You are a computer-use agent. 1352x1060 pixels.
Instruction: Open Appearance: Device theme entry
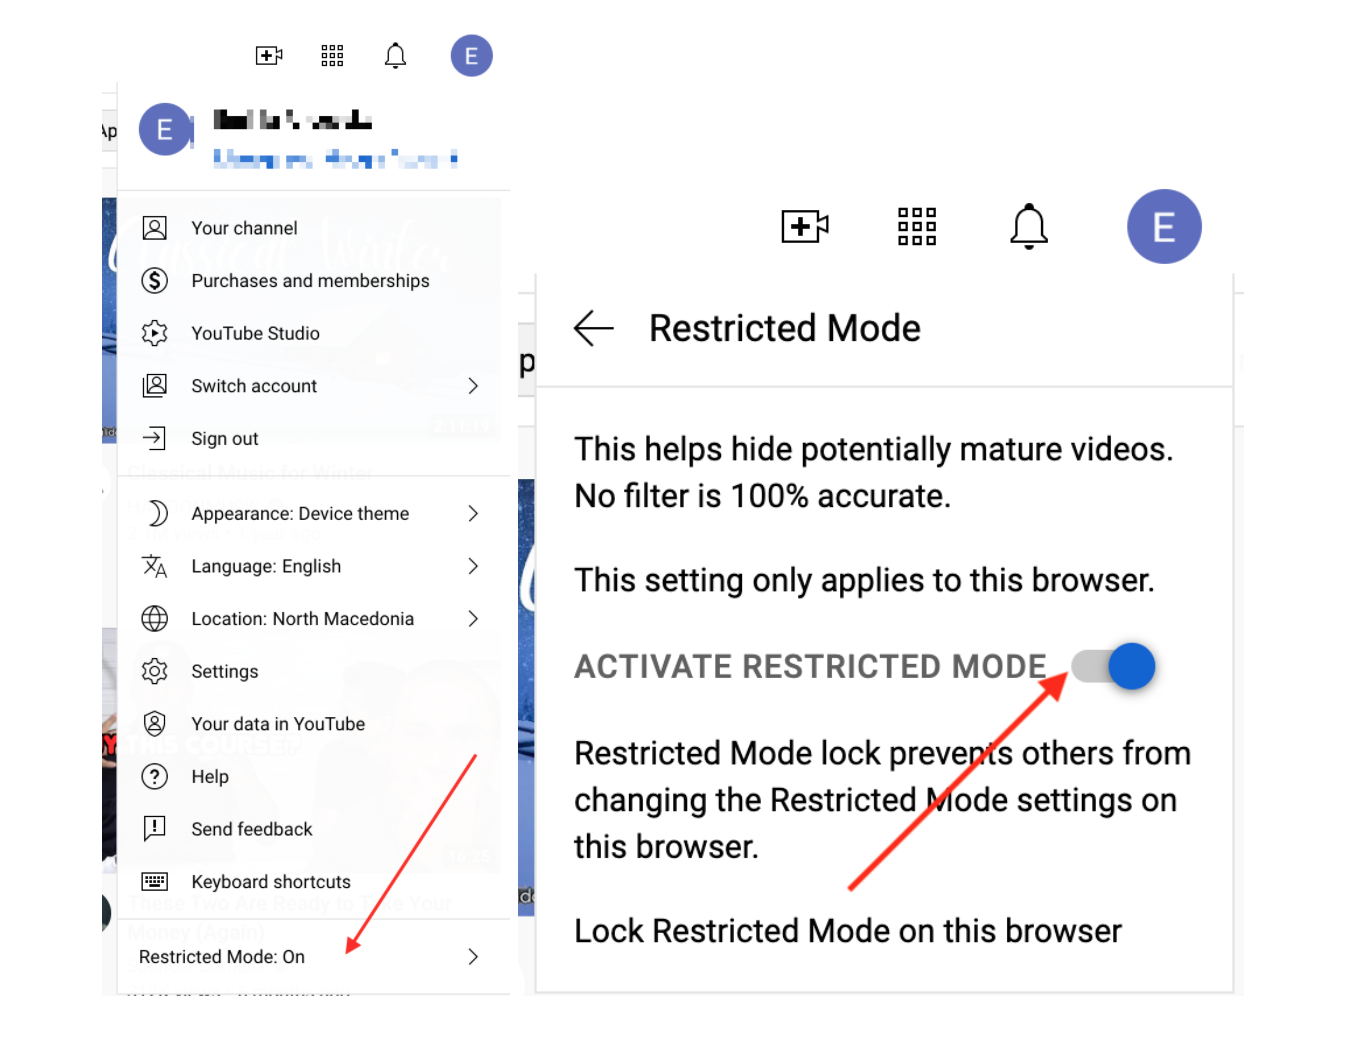click(314, 513)
